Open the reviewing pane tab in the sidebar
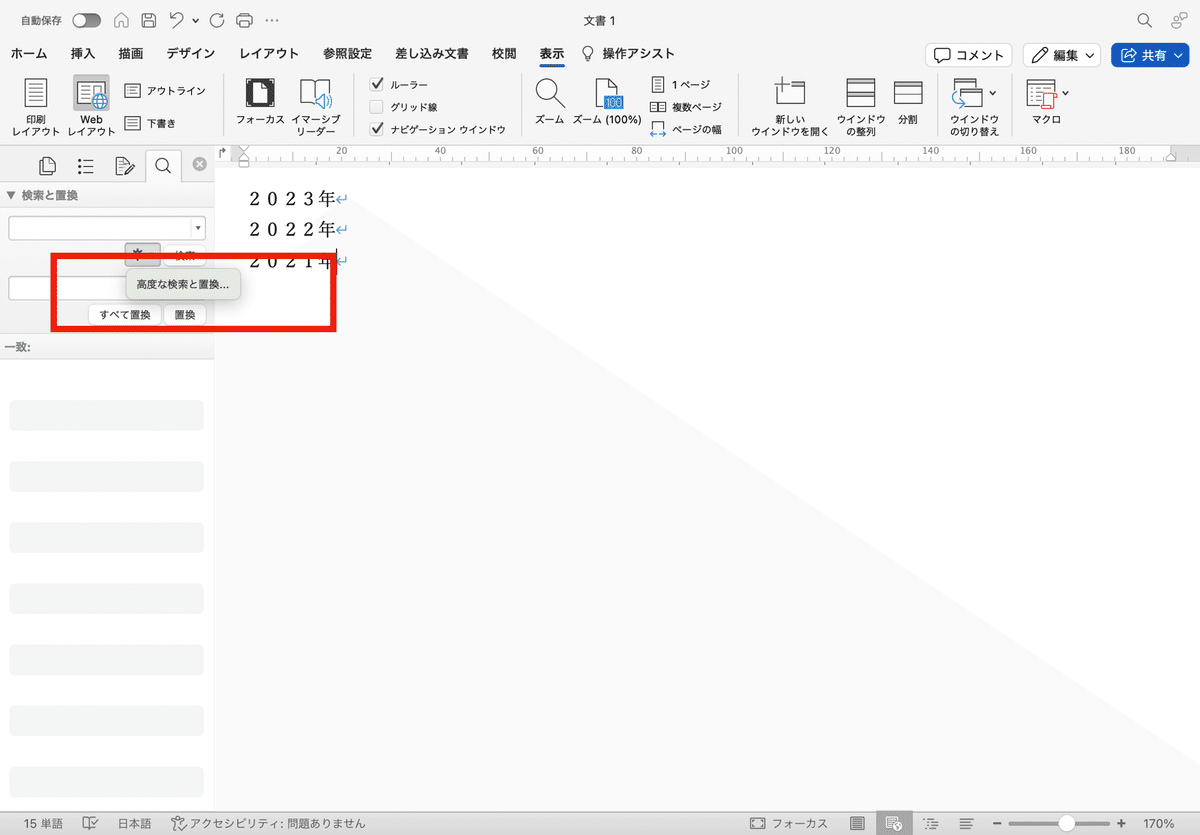This screenshot has height=835, width=1200. (124, 166)
